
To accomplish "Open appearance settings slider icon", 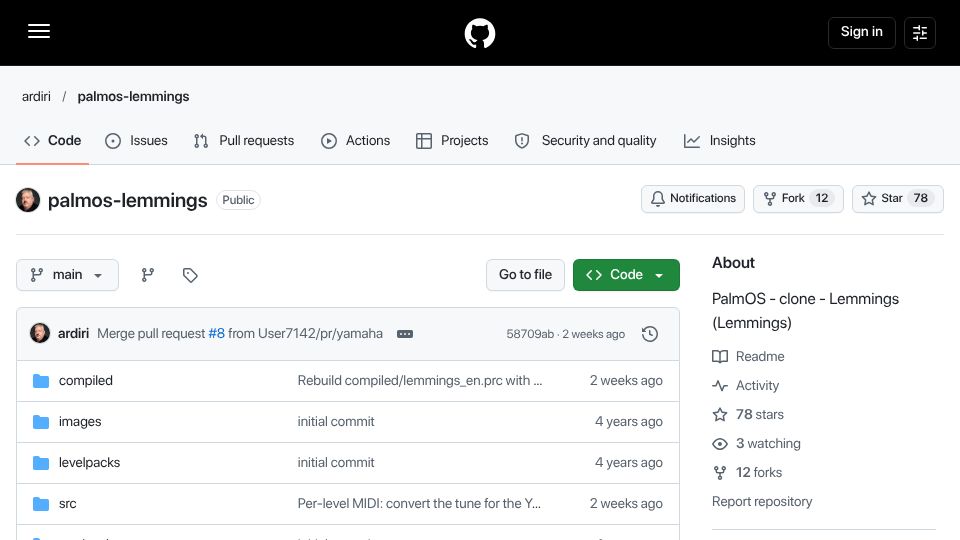I will (920, 33).
